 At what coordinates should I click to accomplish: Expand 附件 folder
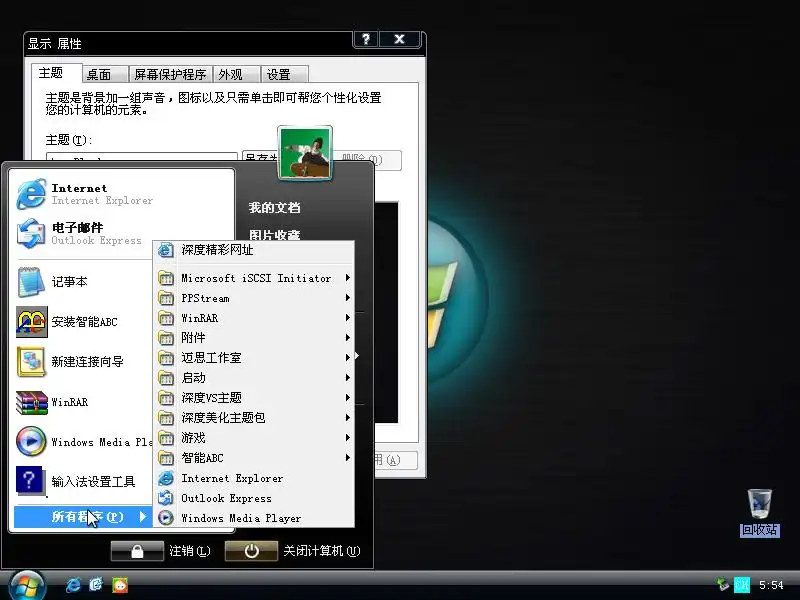(254, 338)
